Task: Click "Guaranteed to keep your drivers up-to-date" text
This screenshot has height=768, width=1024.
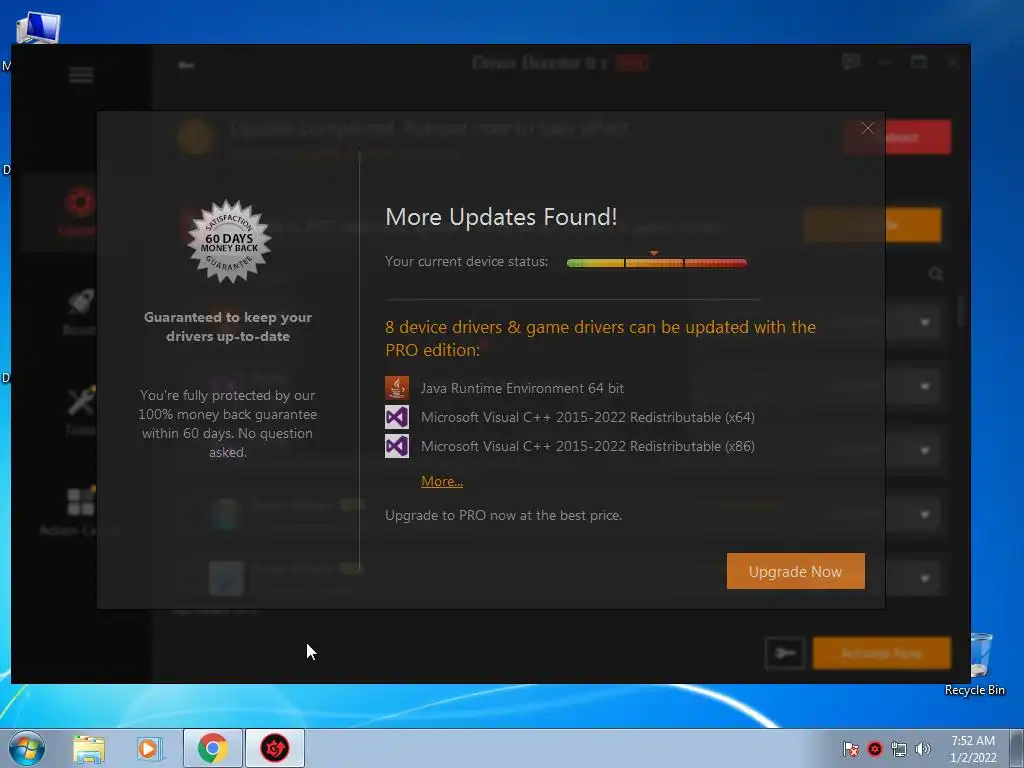Action: 228,327
